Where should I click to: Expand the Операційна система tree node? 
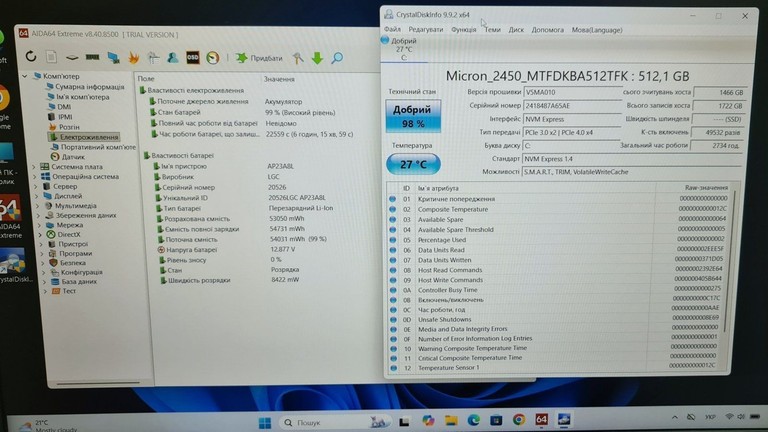pyautogui.click(x=35, y=176)
